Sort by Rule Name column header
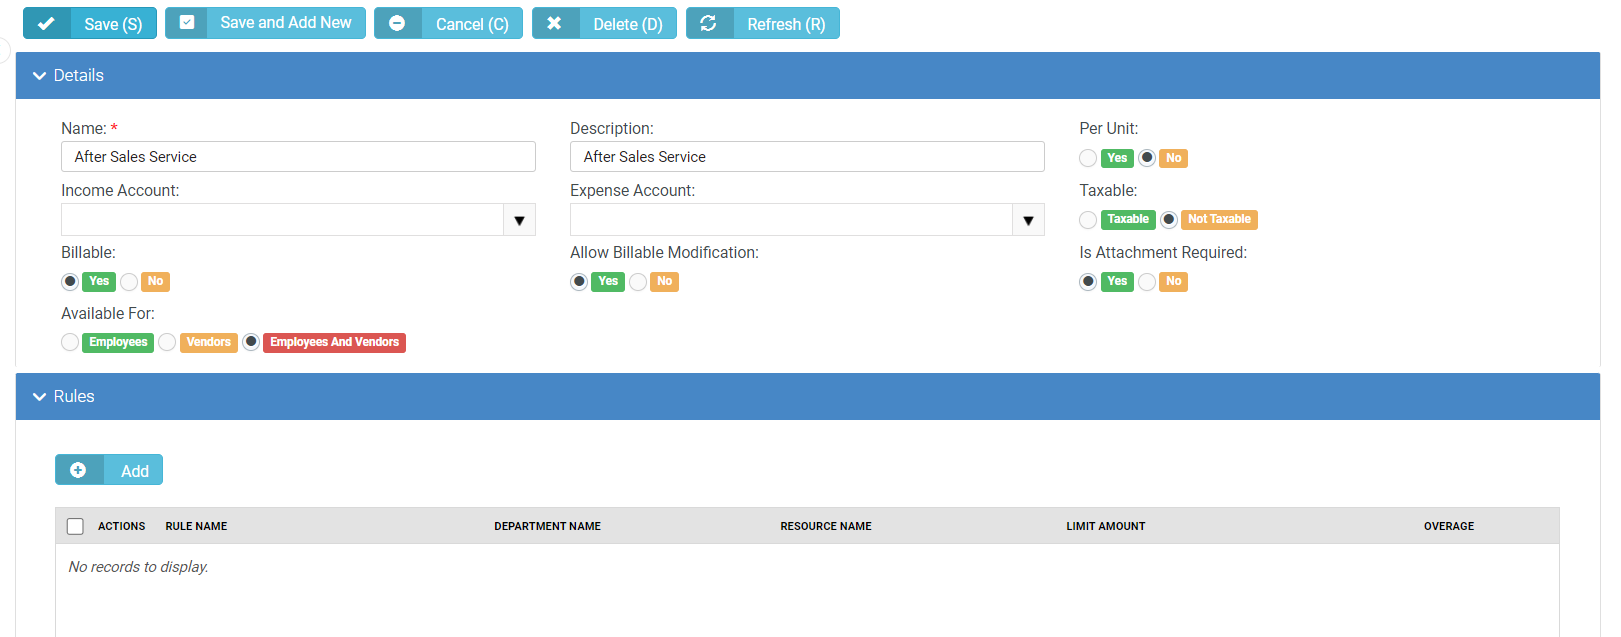1621x637 pixels. point(196,526)
